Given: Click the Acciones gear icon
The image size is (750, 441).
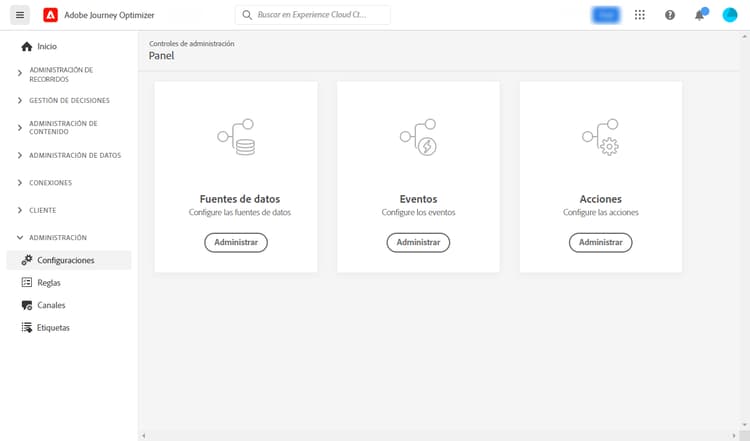Looking at the screenshot, I should (601, 137).
